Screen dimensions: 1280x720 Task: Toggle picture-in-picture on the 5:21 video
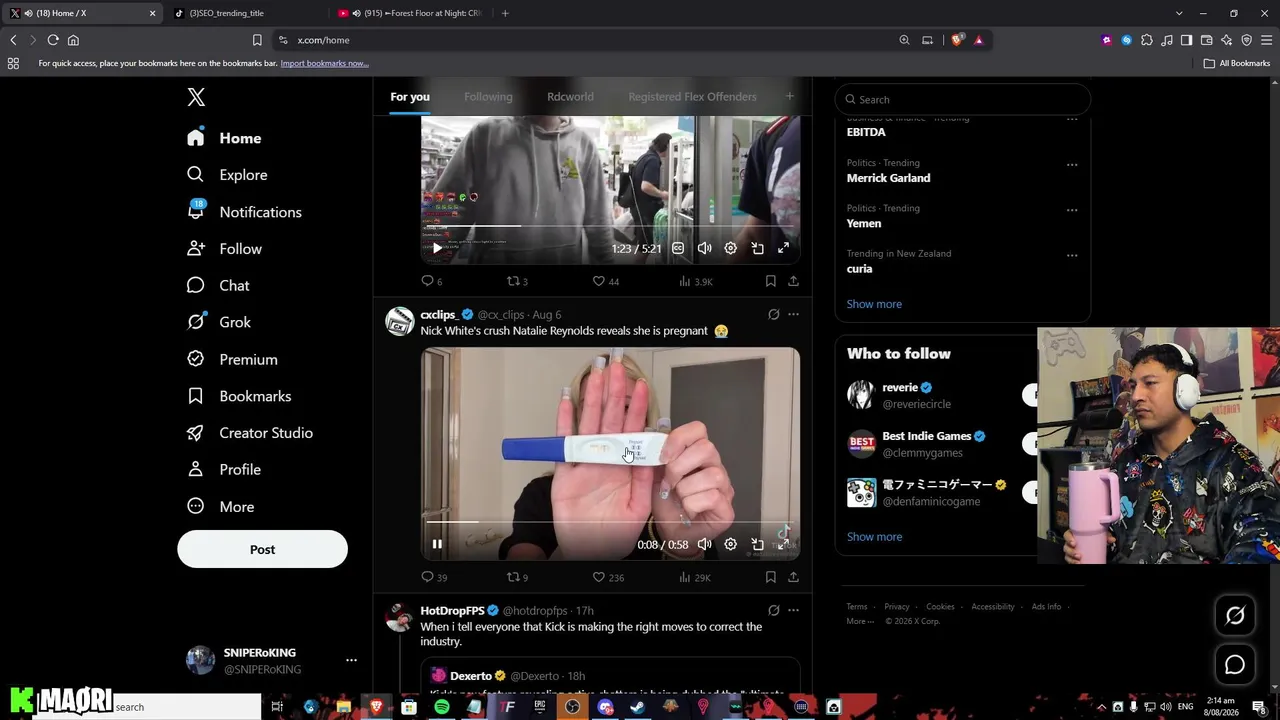(757, 248)
